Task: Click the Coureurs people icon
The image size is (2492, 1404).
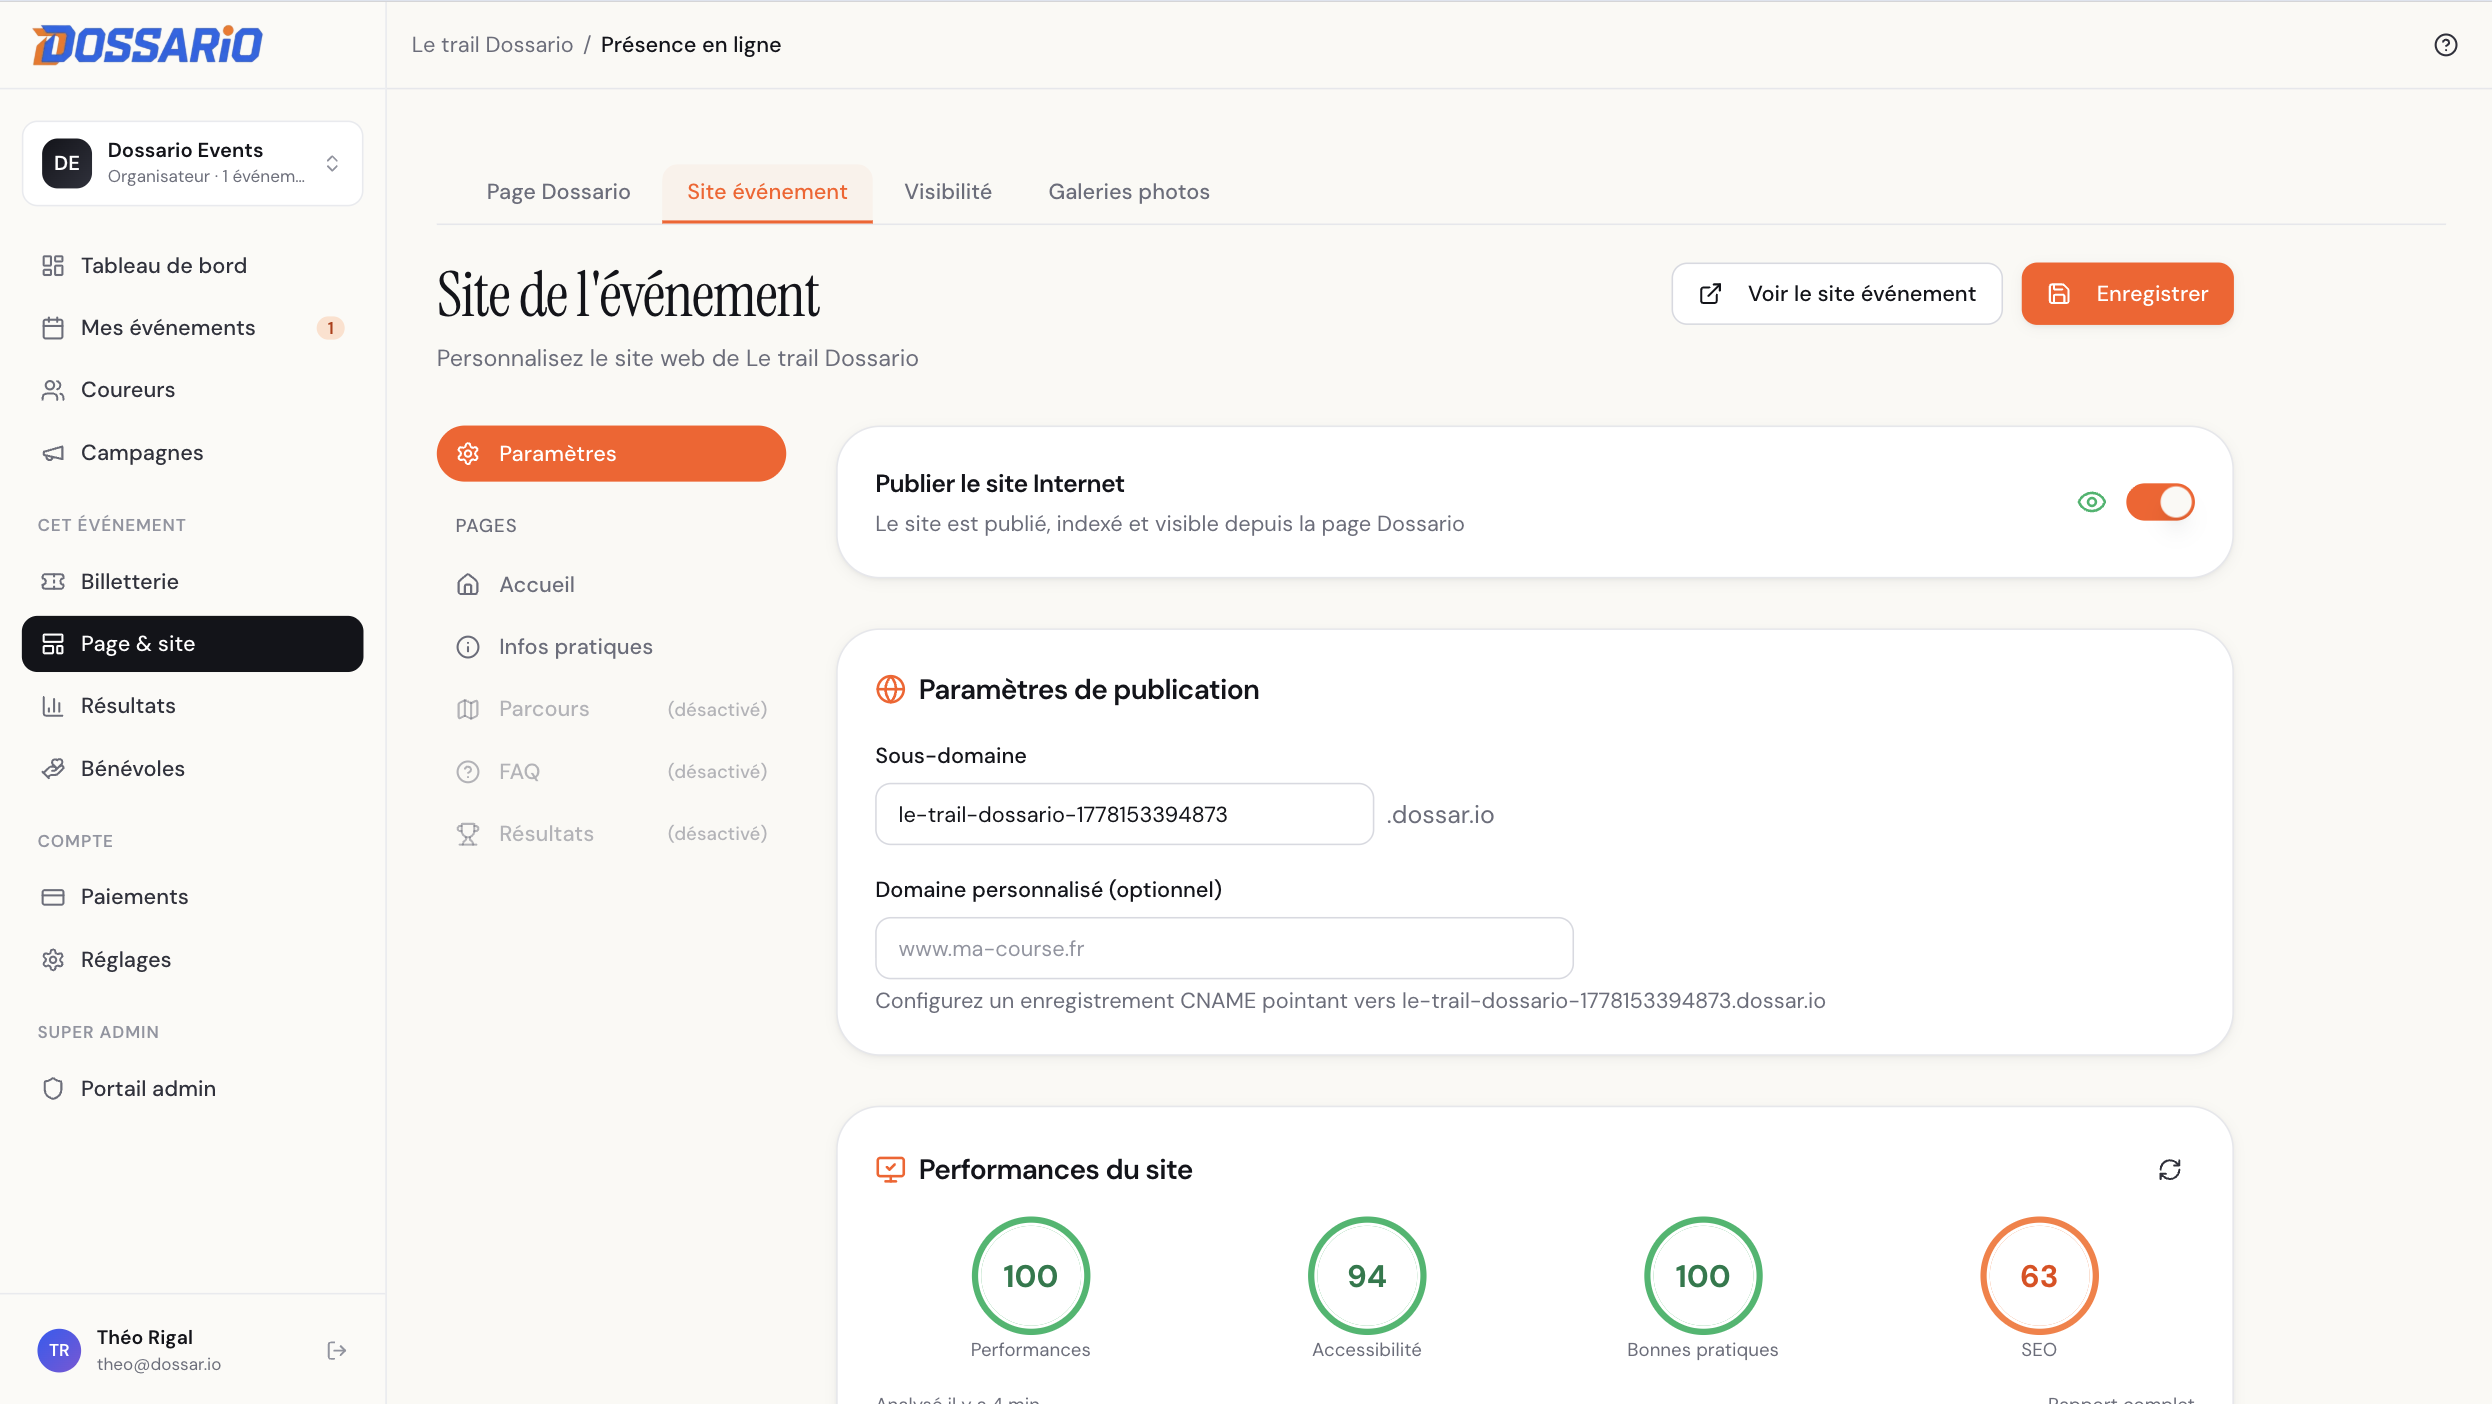Action: click(x=53, y=390)
